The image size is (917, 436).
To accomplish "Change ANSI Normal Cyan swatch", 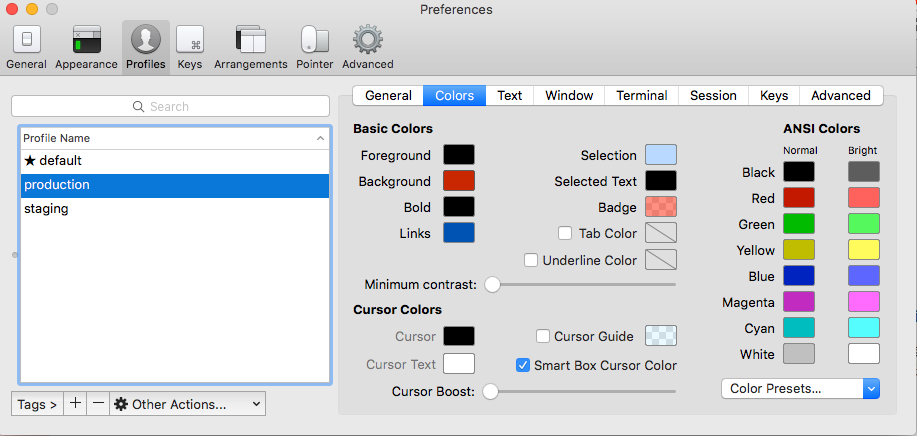I will pyautogui.click(x=799, y=328).
